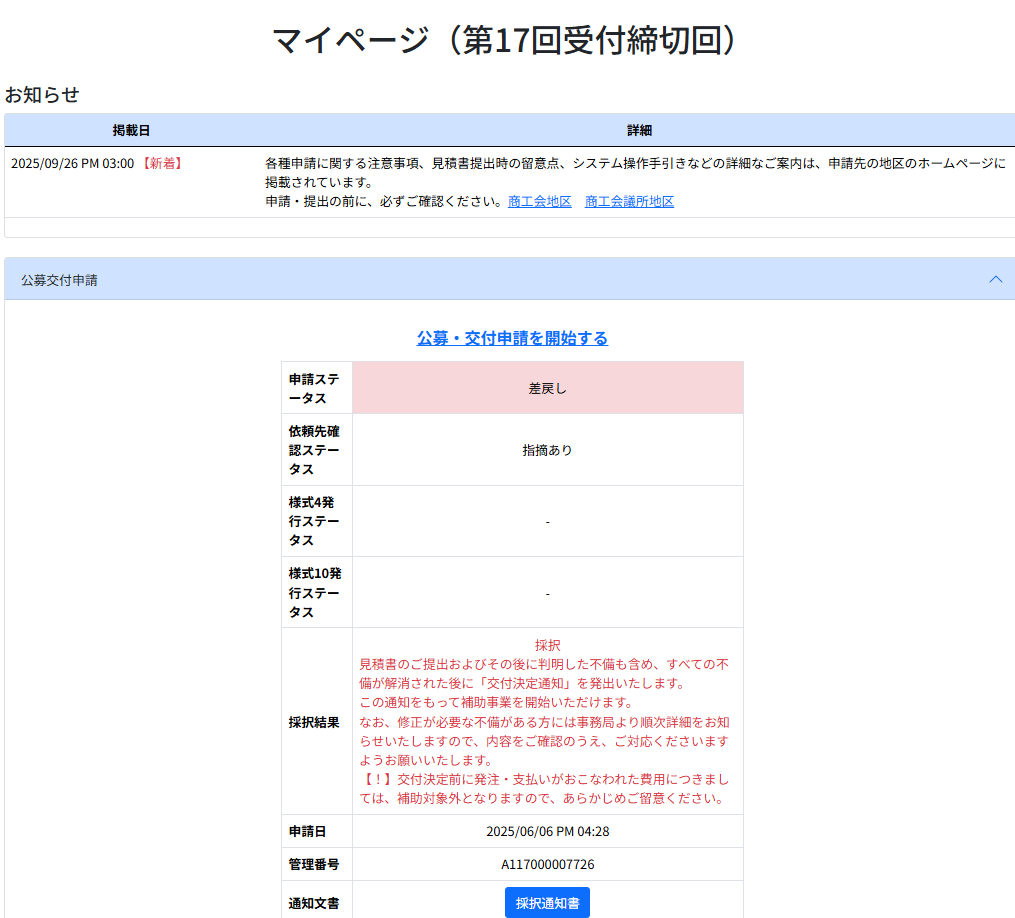The width and height of the screenshot is (1015, 918).
Task: Click the 指摘あり status value
Action: pyautogui.click(x=547, y=450)
